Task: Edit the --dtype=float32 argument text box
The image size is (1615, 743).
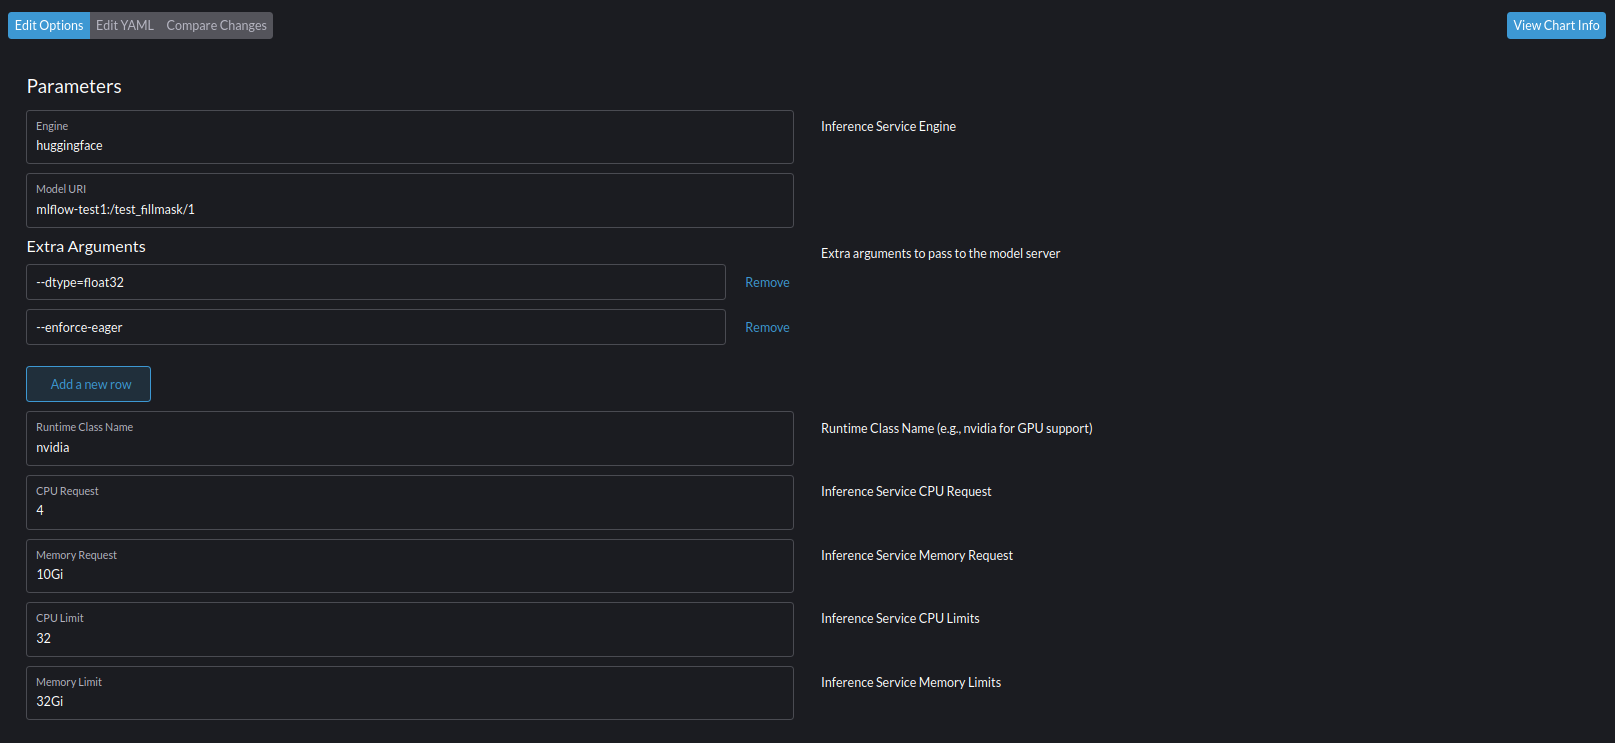Action: 375,283
